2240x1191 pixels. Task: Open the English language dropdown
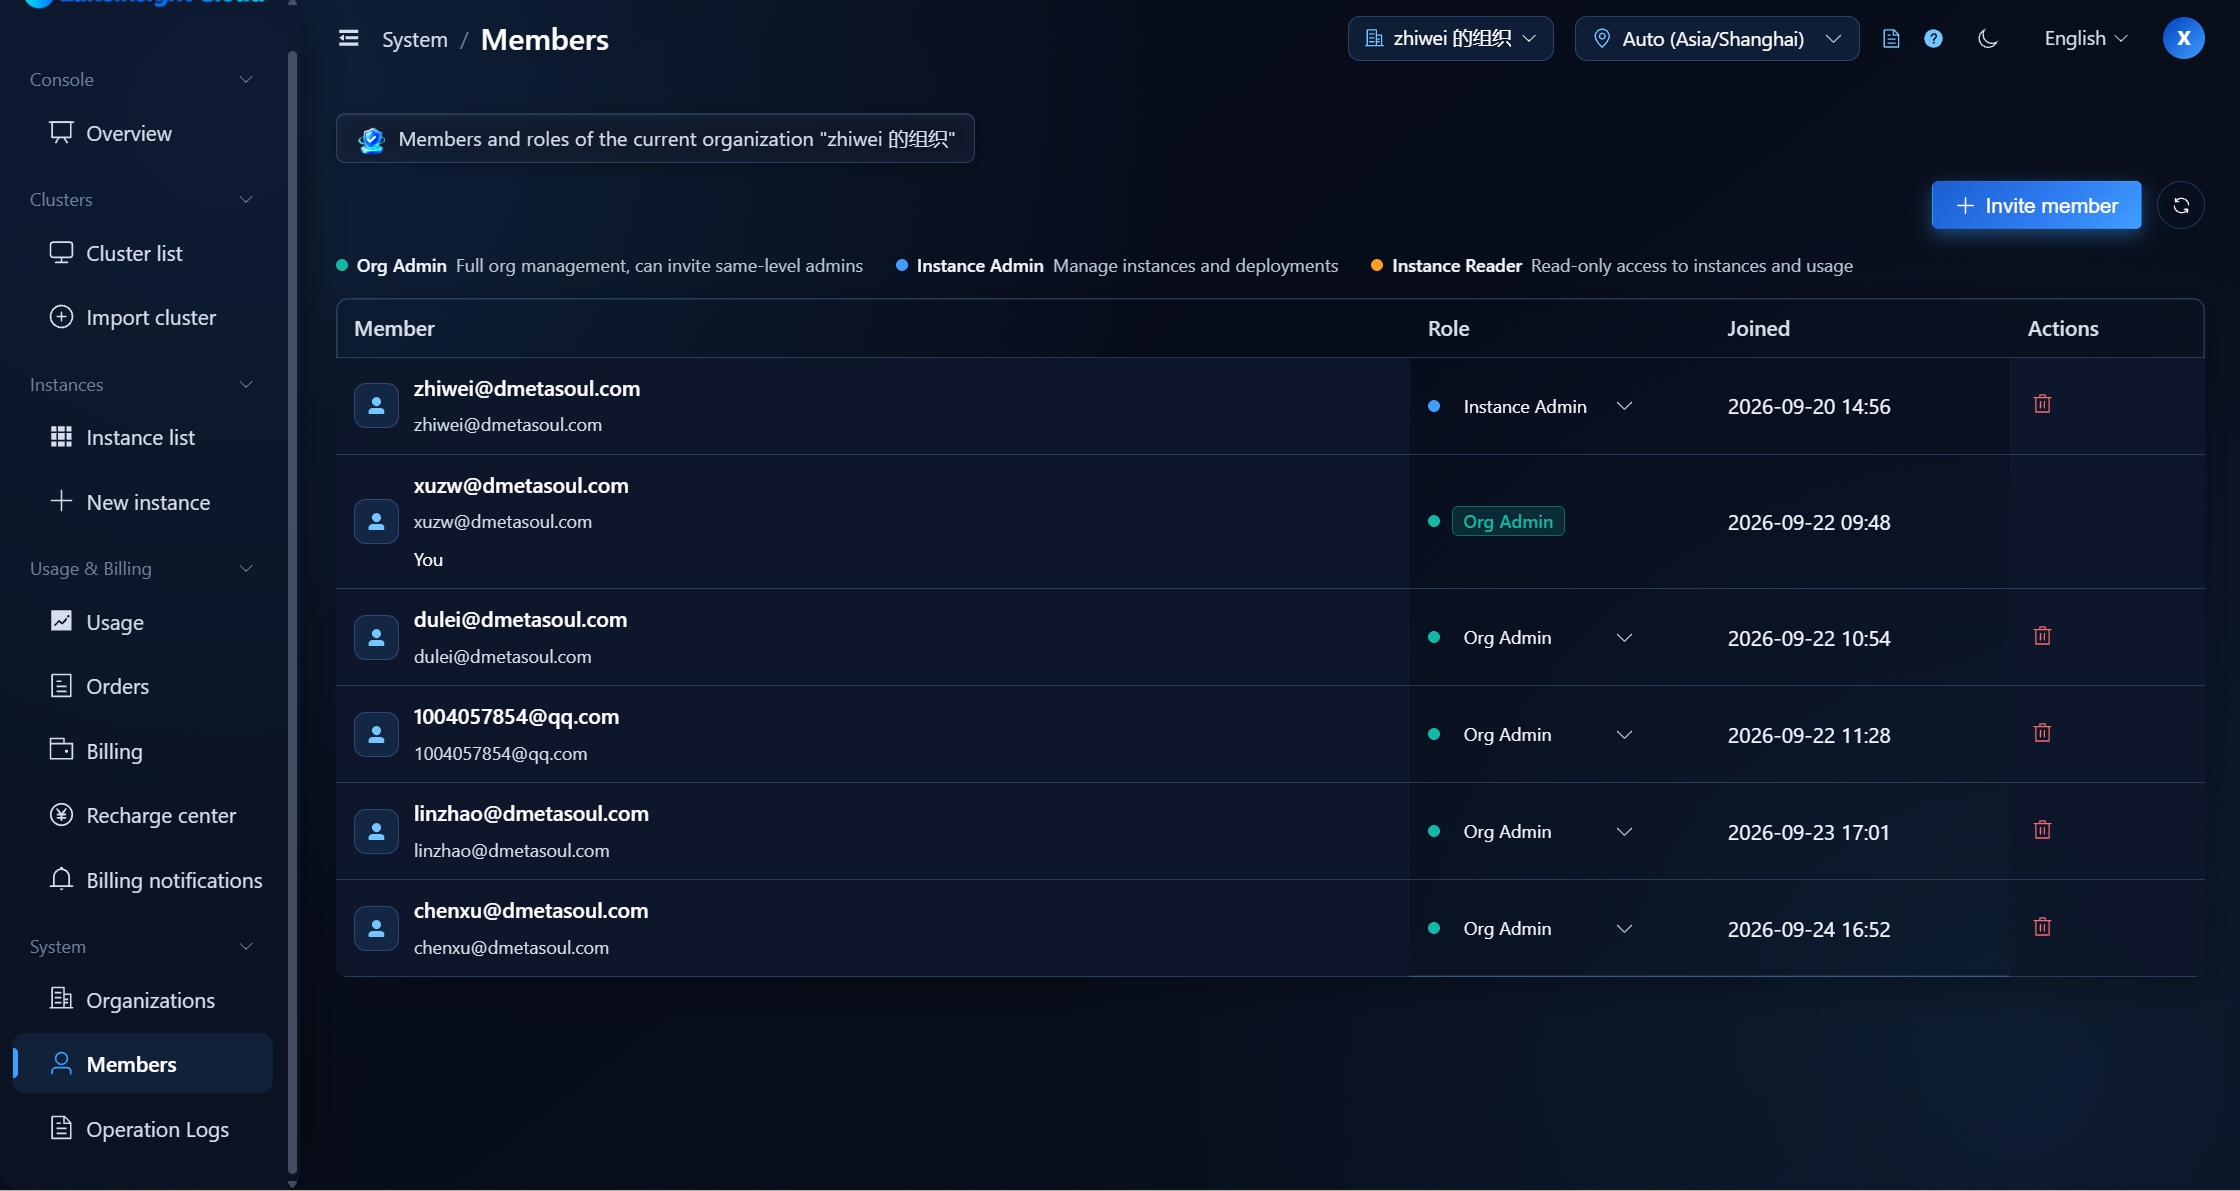2085,38
